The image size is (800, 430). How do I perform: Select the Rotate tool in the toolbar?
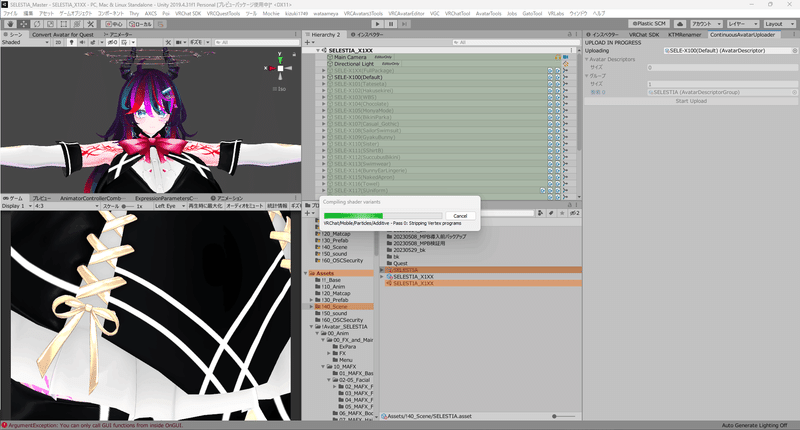point(37,24)
